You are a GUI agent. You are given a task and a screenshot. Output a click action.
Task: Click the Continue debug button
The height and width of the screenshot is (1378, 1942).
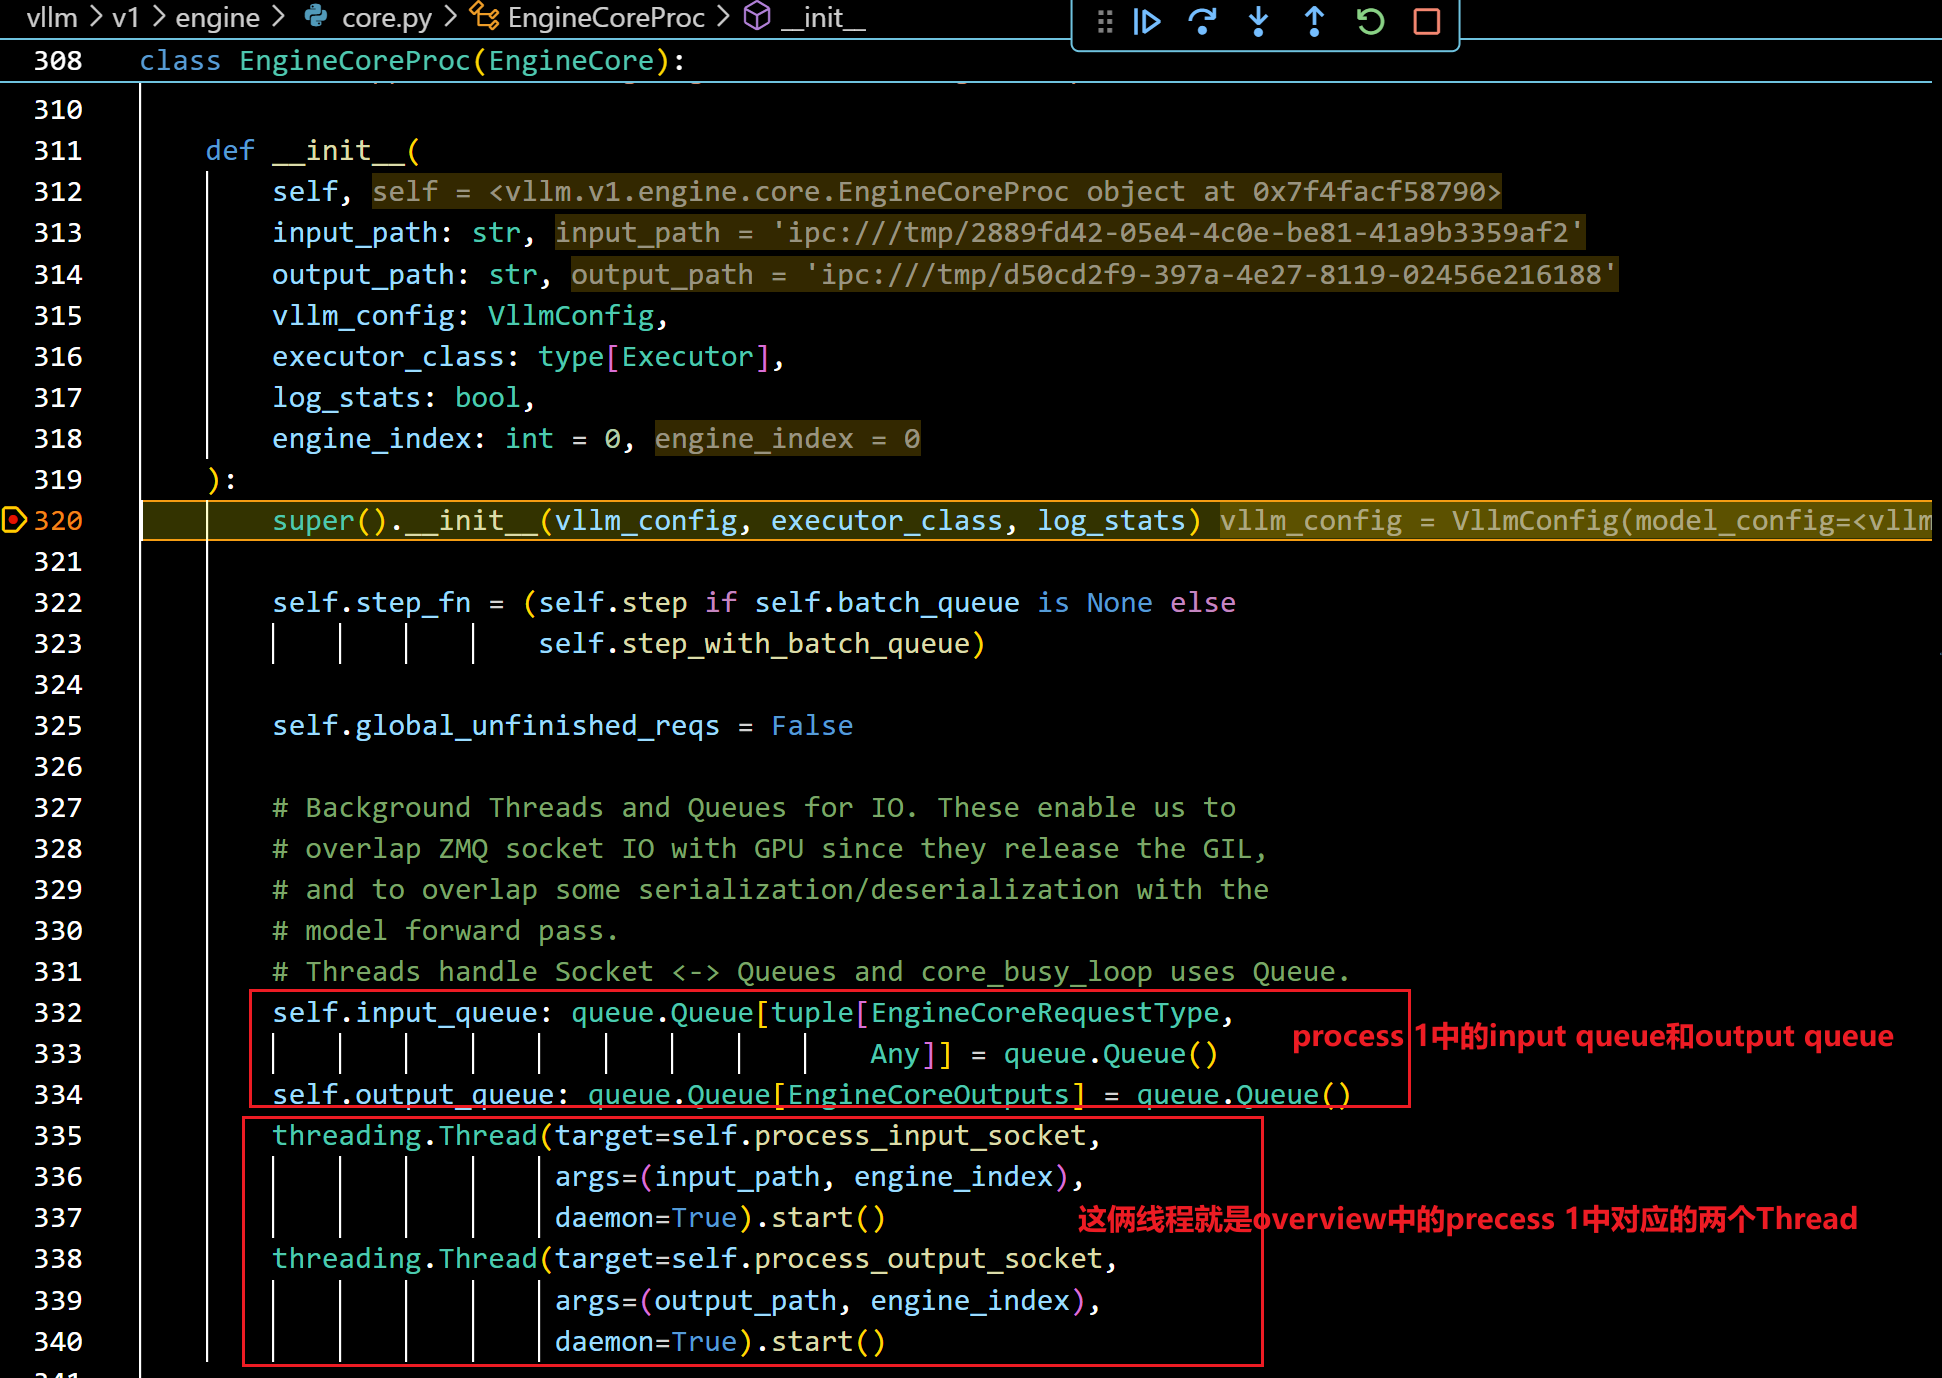1147,22
